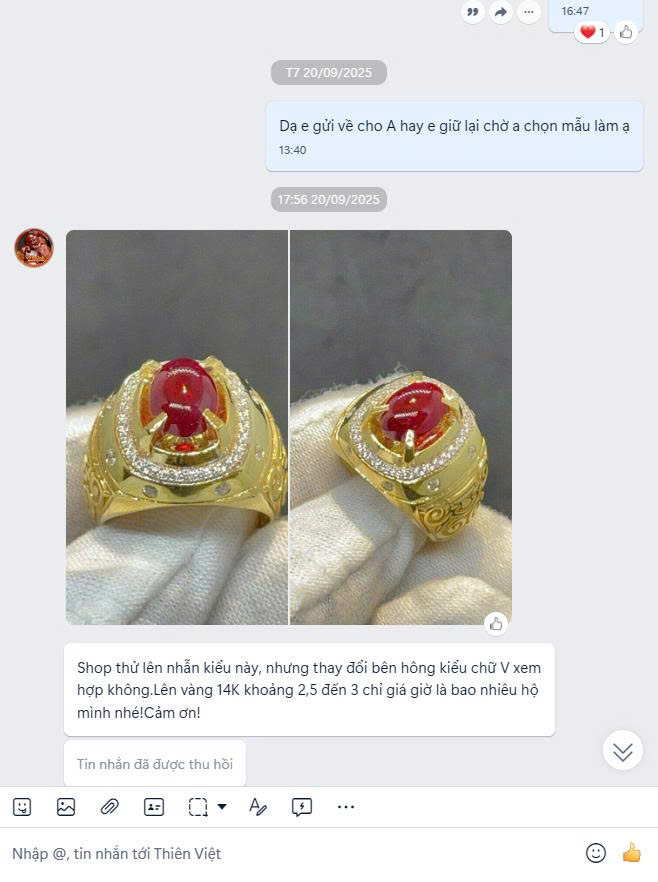Forward the message with arrow icon
This screenshot has width=658, height=882.
[x=501, y=12]
